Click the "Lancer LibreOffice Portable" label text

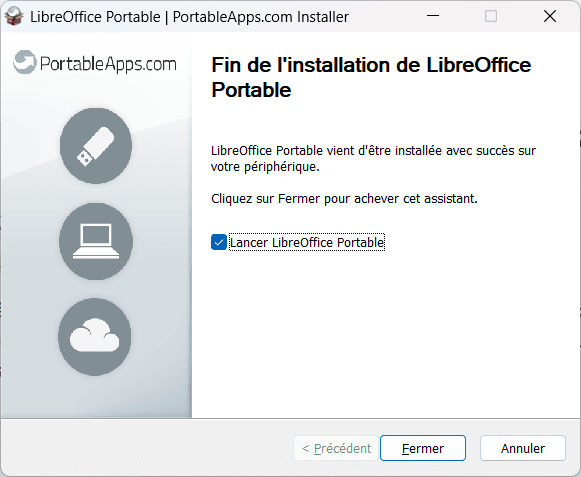pos(307,242)
